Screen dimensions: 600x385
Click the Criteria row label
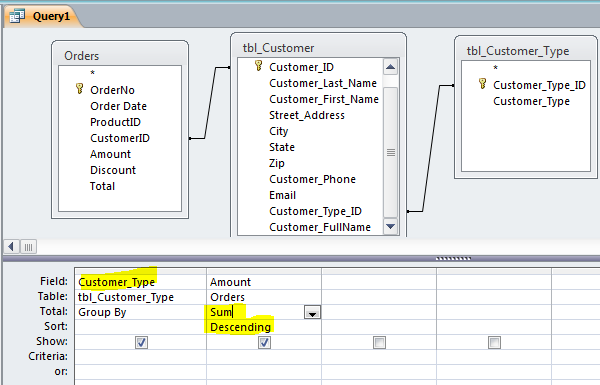48,356
